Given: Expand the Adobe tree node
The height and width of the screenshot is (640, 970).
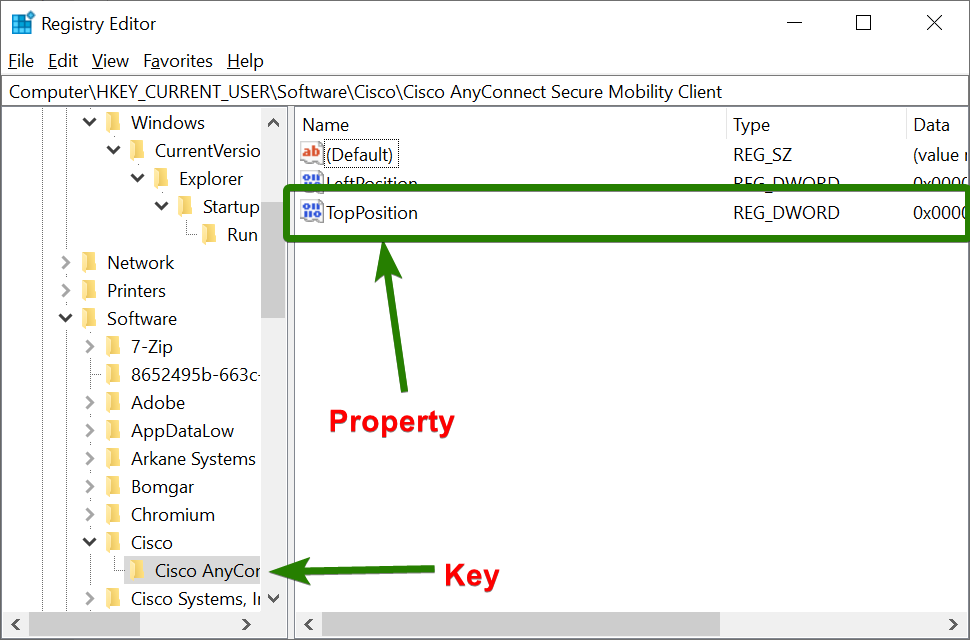Looking at the screenshot, I should click(90, 403).
